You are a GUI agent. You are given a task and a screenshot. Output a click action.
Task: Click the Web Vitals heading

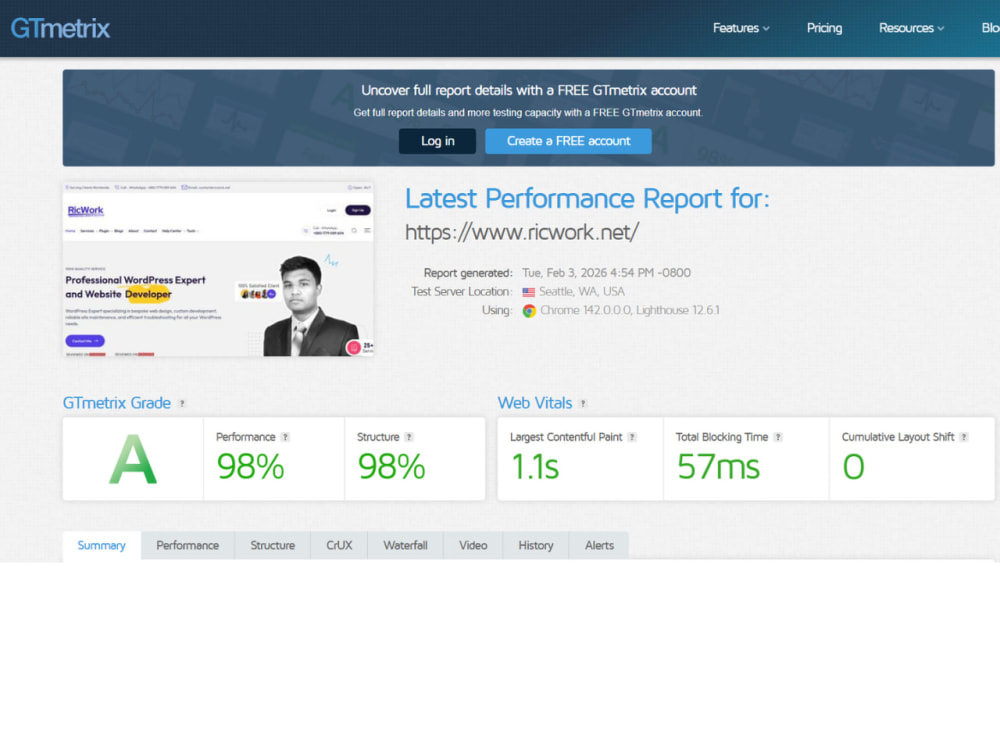click(x=534, y=403)
